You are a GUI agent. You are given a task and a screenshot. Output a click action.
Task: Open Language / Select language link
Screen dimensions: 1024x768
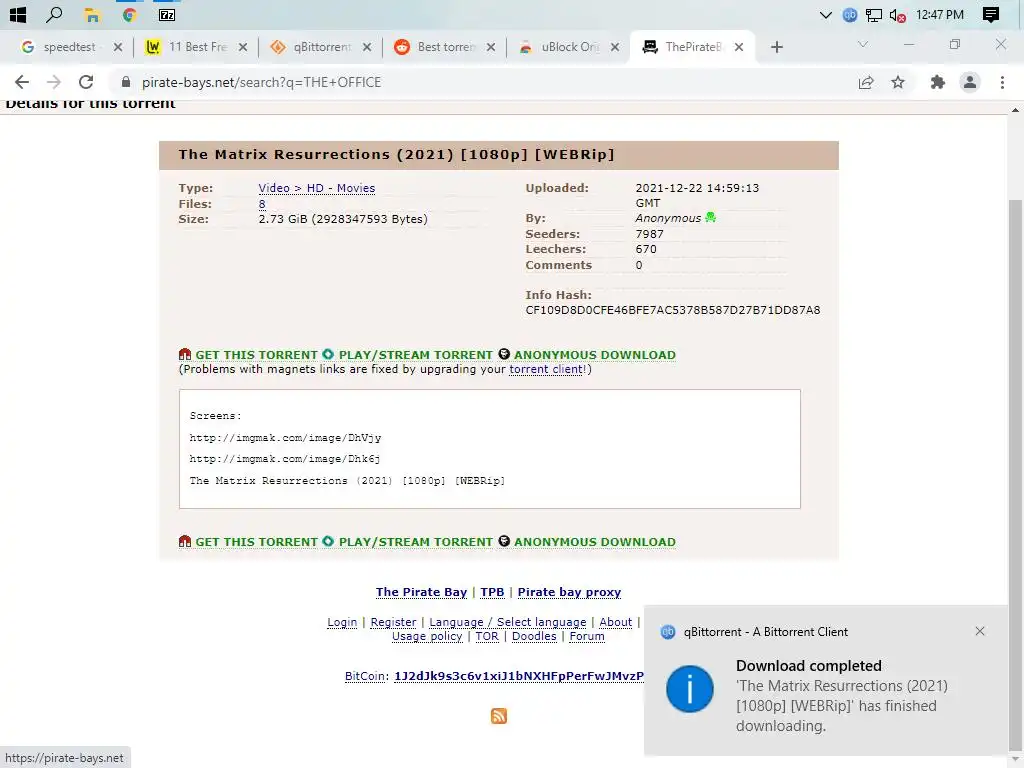507,622
